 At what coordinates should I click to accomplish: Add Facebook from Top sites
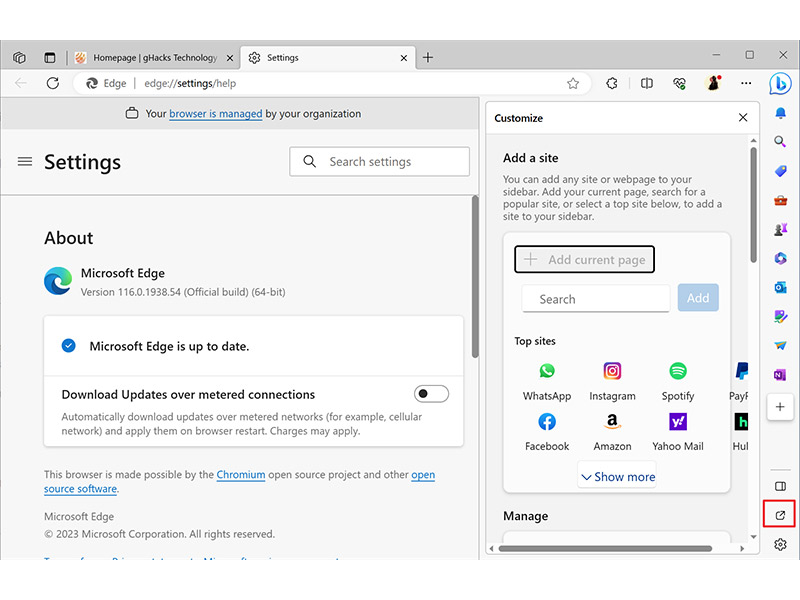[547, 432]
